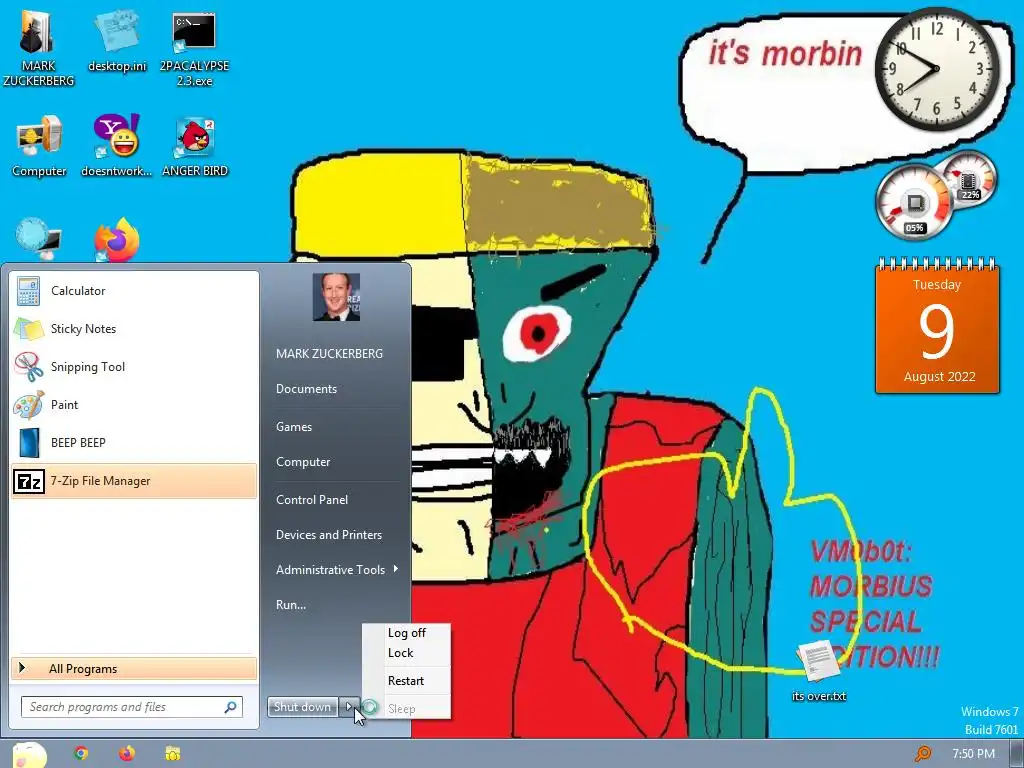
Task: Open the folder icon on the taskbar
Action: (172, 754)
